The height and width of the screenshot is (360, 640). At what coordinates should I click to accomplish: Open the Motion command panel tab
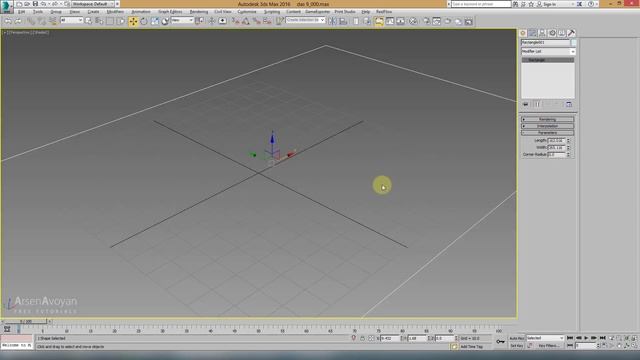pos(552,33)
